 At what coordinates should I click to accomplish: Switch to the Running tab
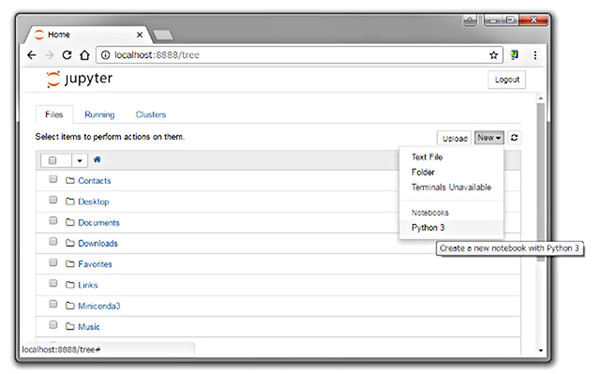click(99, 114)
